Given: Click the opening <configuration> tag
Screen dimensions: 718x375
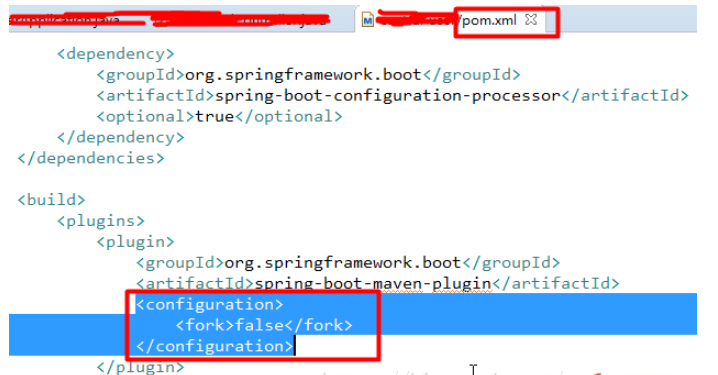Looking at the screenshot, I should pyautogui.click(x=210, y=304).
